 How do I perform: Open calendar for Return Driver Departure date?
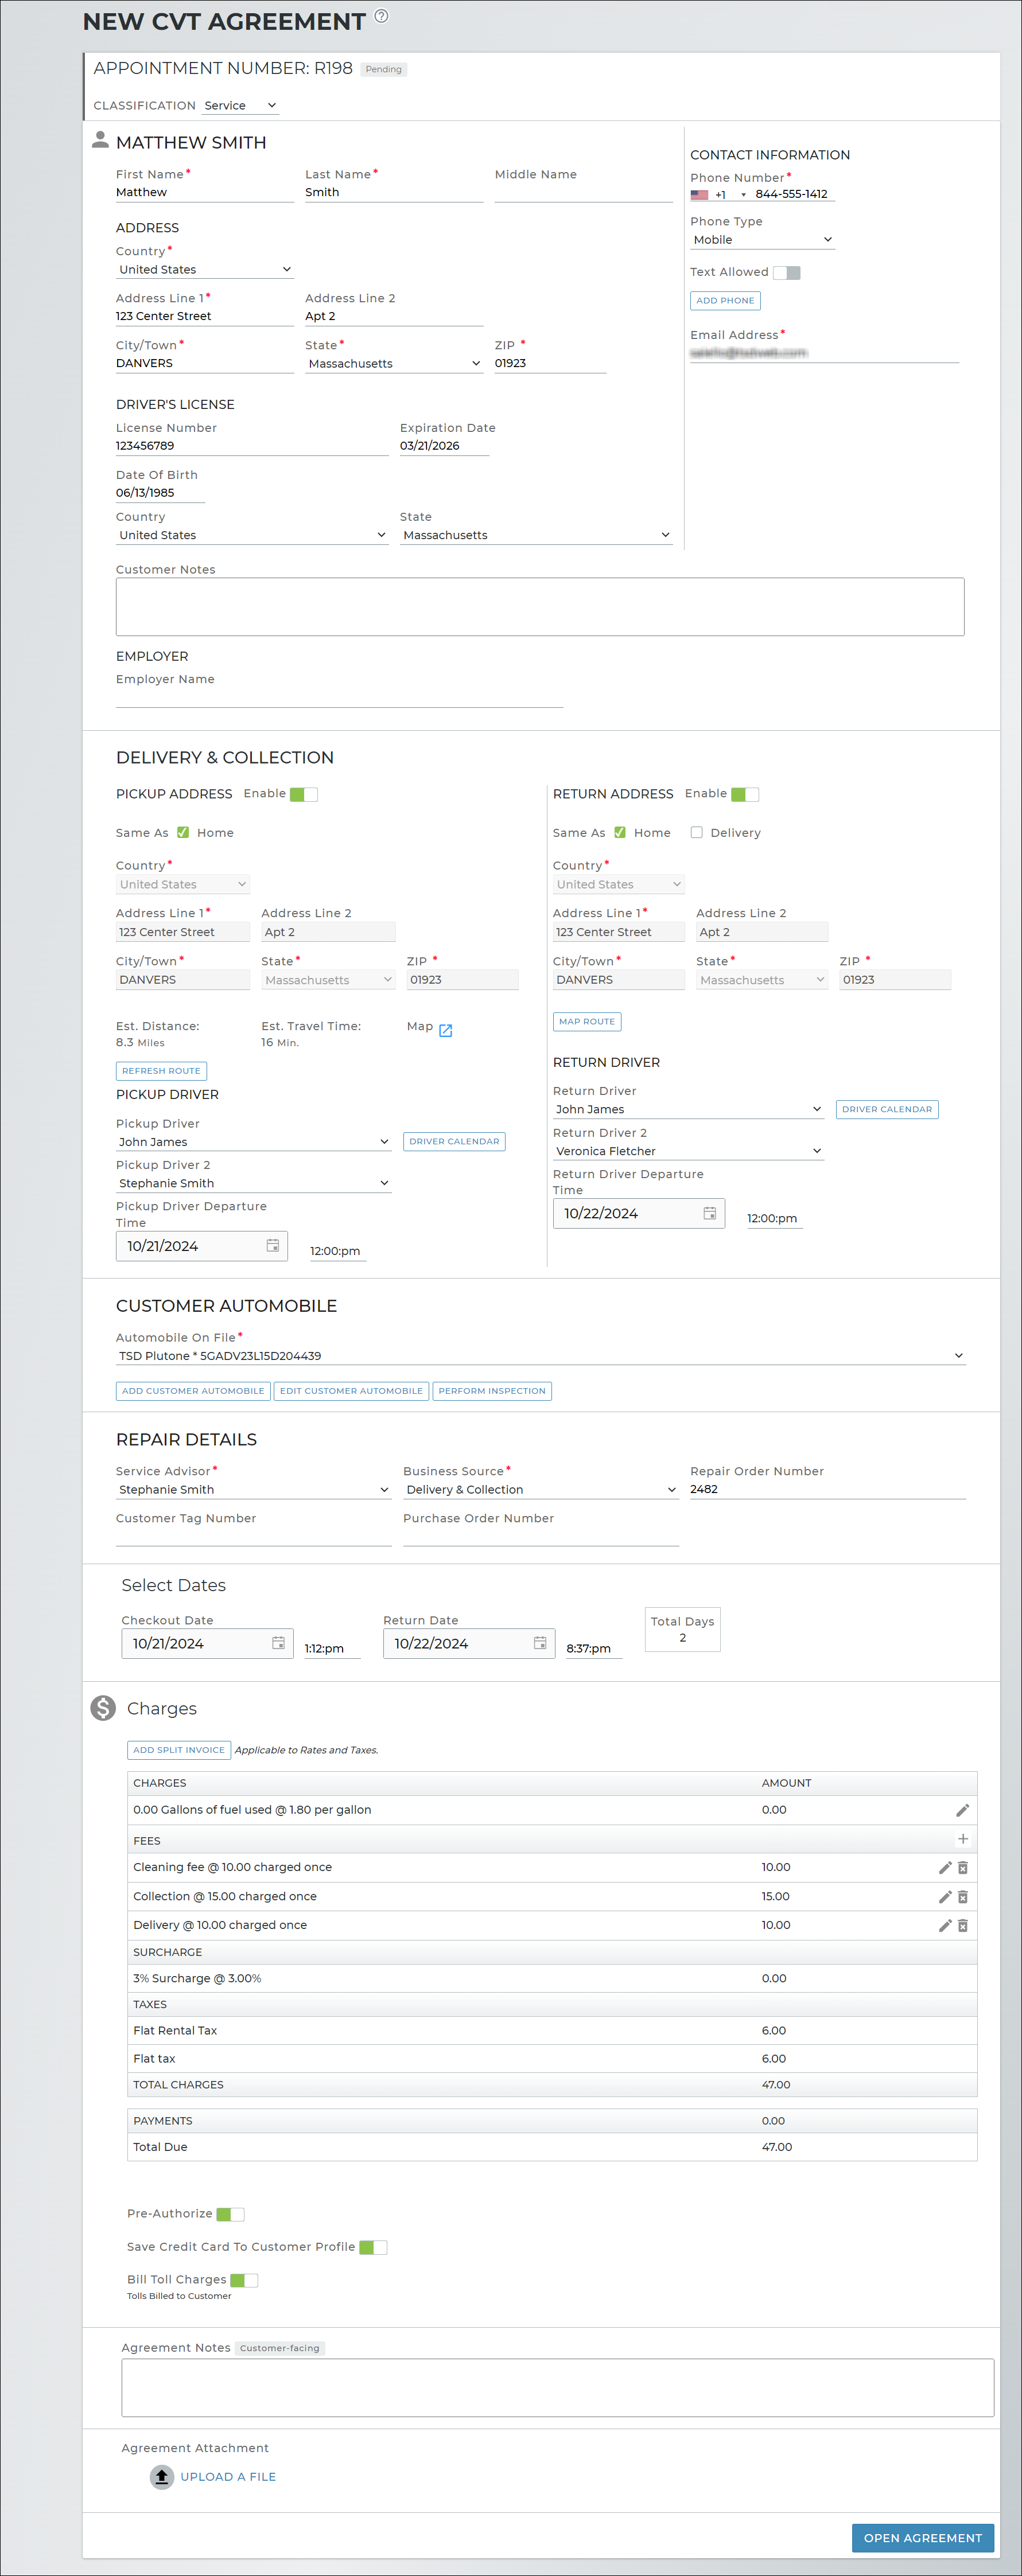[x=709, y=1213]
